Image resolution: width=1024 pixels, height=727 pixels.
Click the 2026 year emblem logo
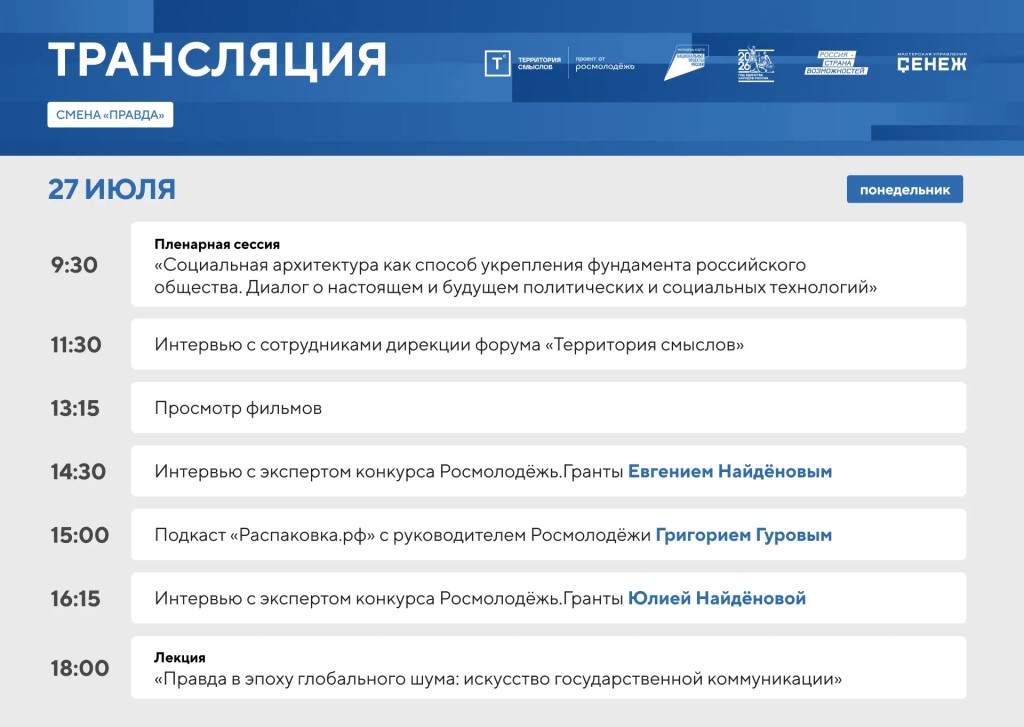tap(756, 64)
